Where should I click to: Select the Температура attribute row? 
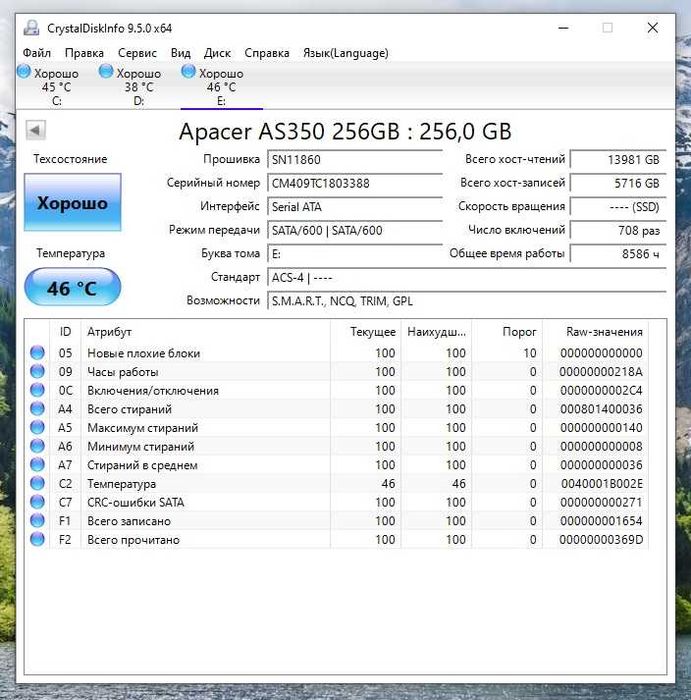[x=337, y=483]
